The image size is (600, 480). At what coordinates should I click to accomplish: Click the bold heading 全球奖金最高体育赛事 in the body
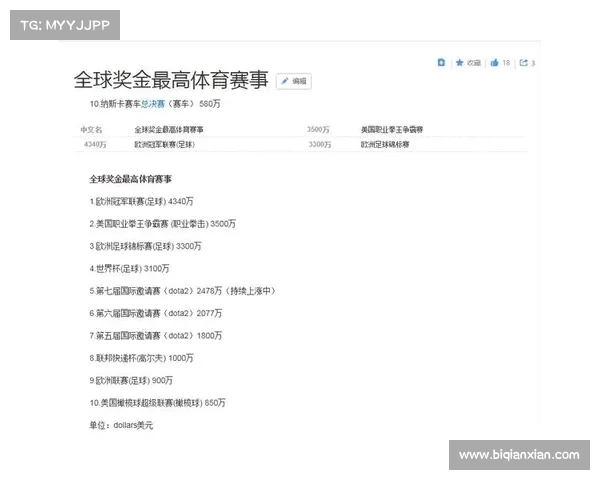pos(130,179)
